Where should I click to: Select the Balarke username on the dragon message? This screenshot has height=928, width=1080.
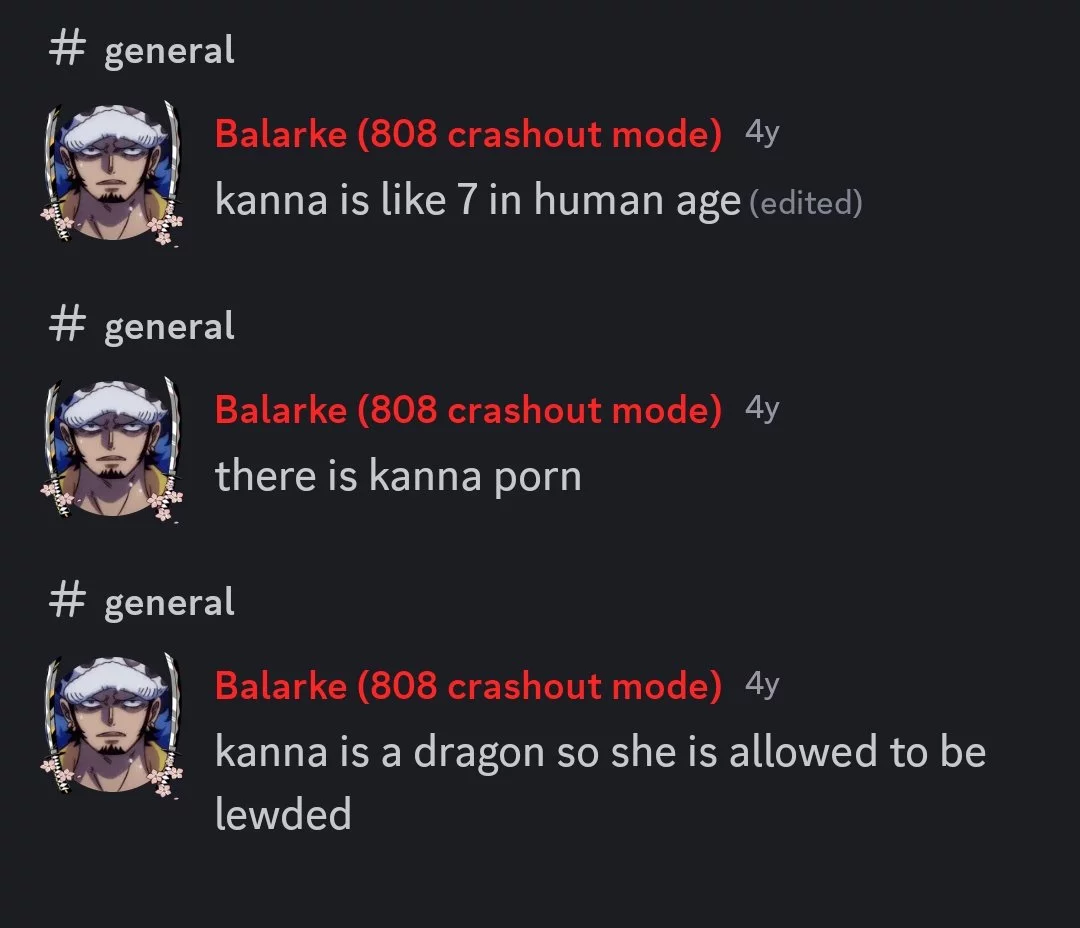[468, 685]
